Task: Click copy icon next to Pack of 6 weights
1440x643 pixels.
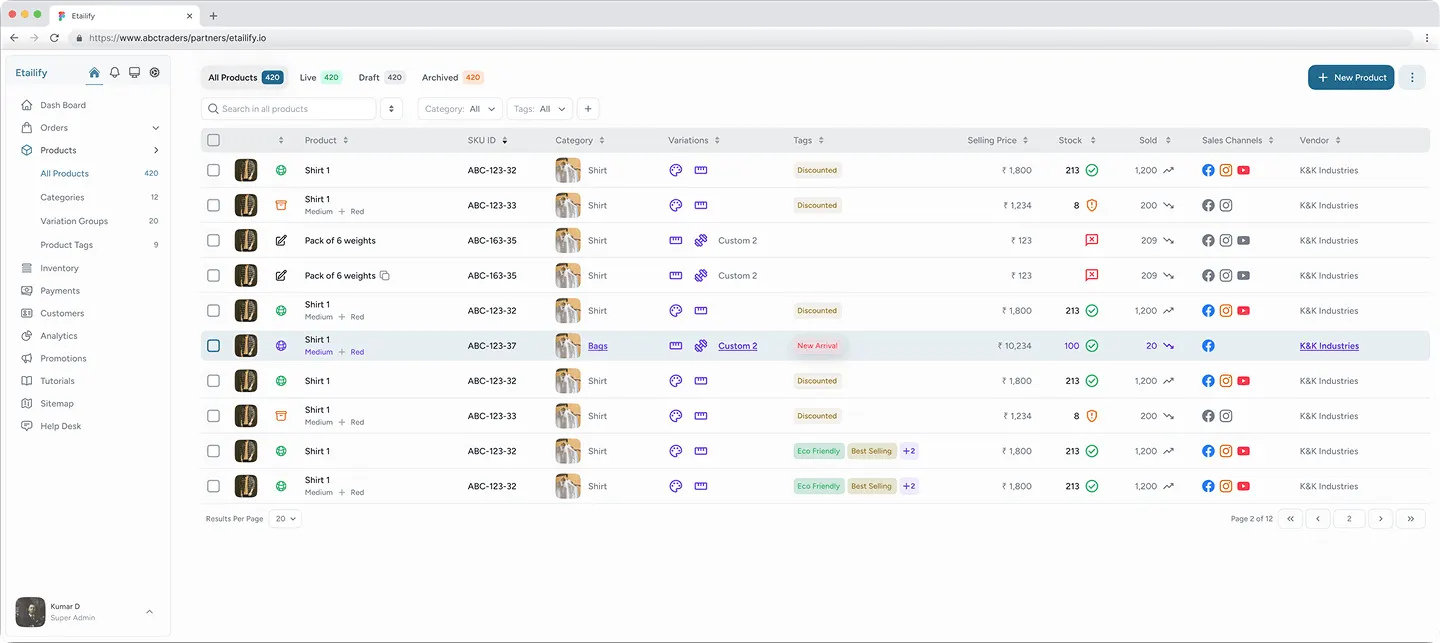Action: point(385,276)
